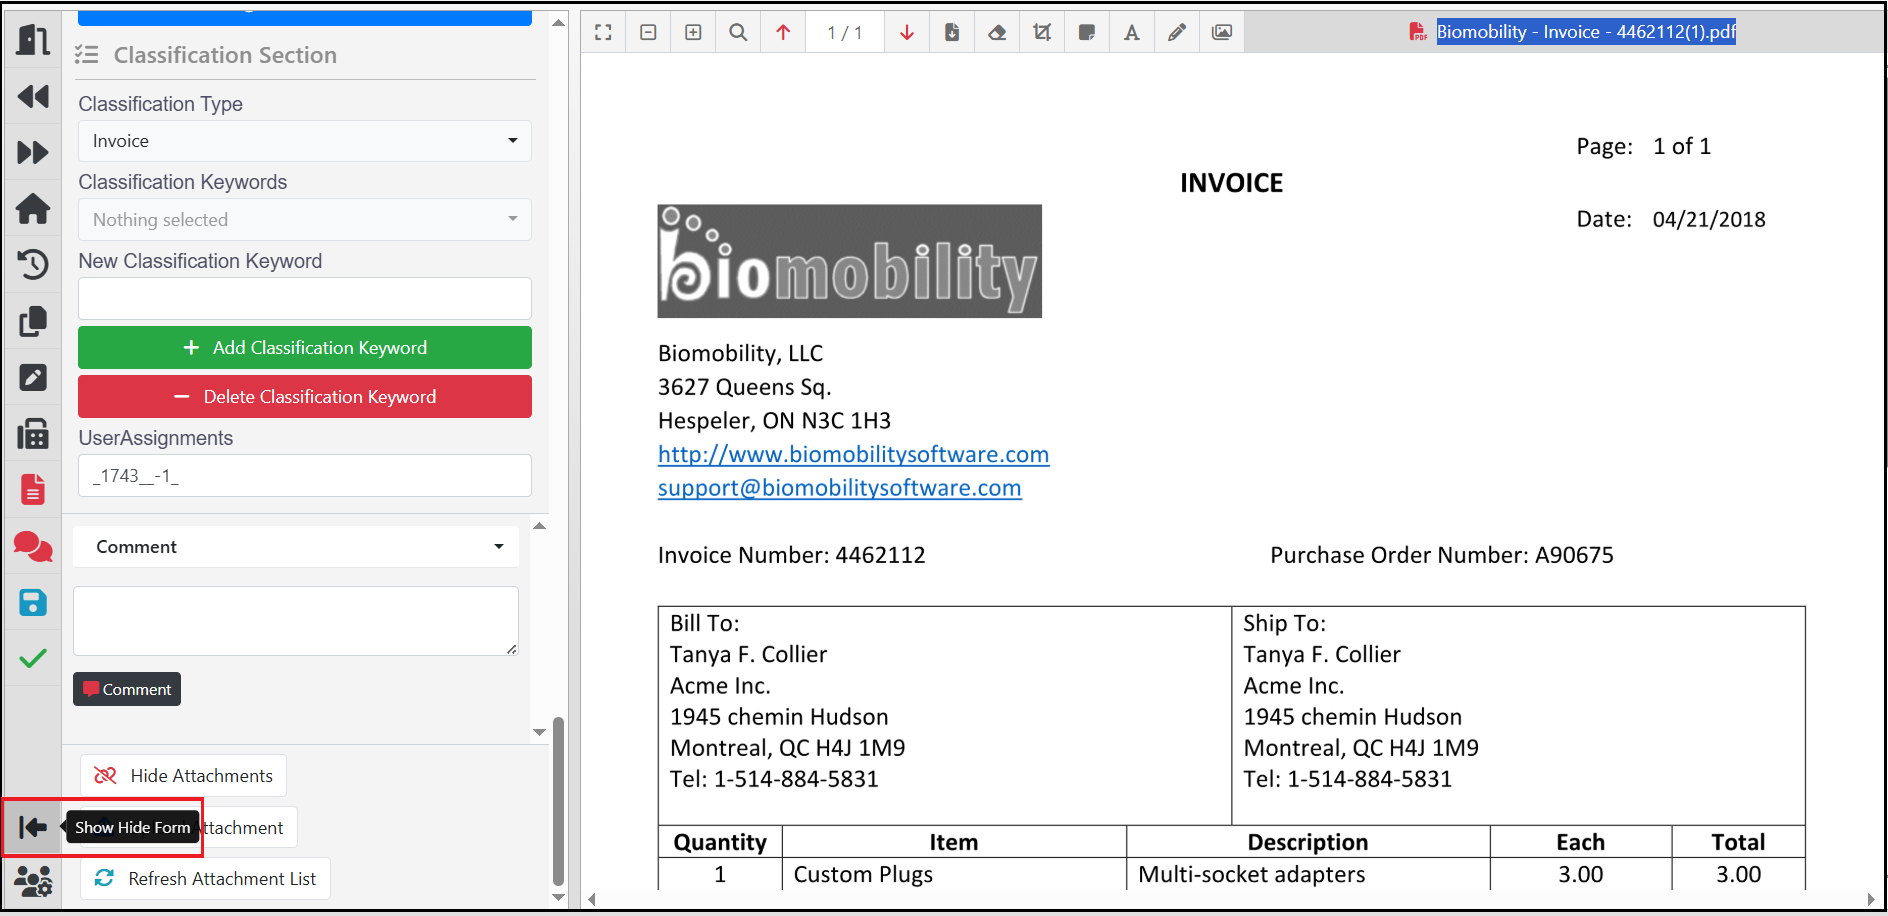Image resolution: width=1888 pixels, height=916 pixels.
Task: Click the New Classification Keyword input field
Action: (x=305, y=298)
